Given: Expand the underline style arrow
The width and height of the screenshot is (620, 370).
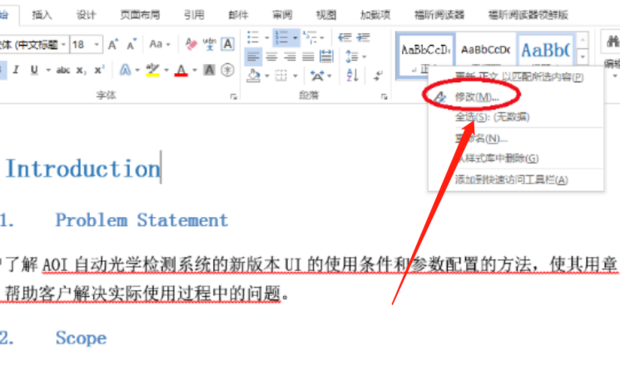Looking at the screenshot, I should 48,70.
